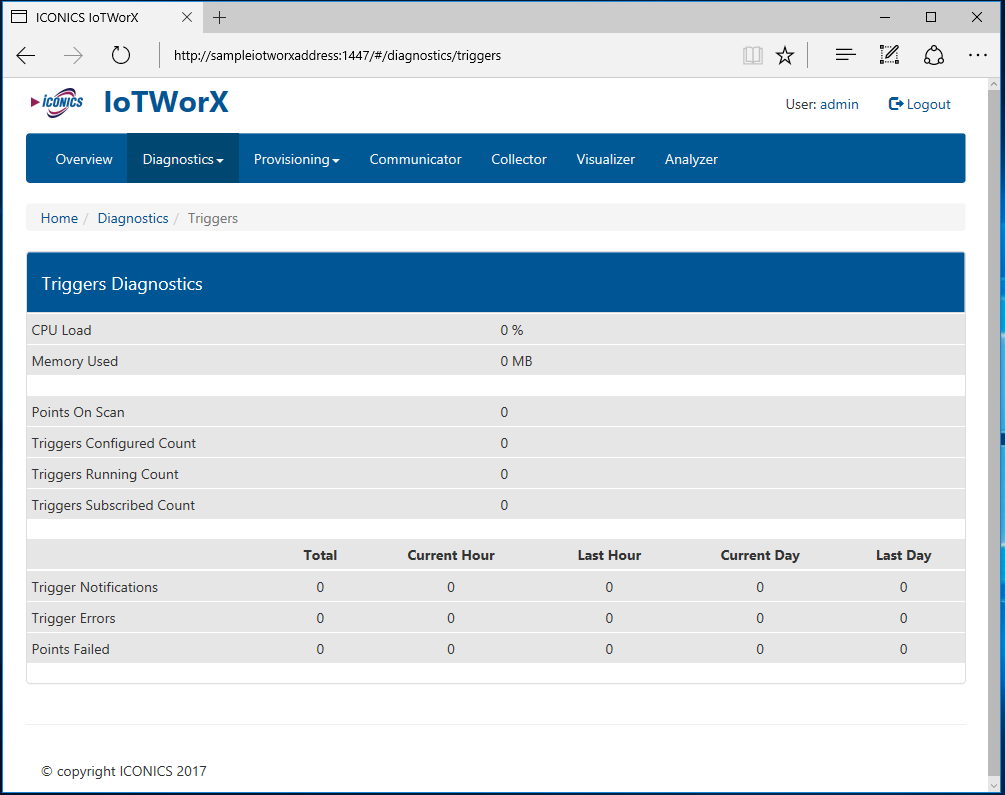
Task: Click the browser forward arrow
Action: coord(73,56)
